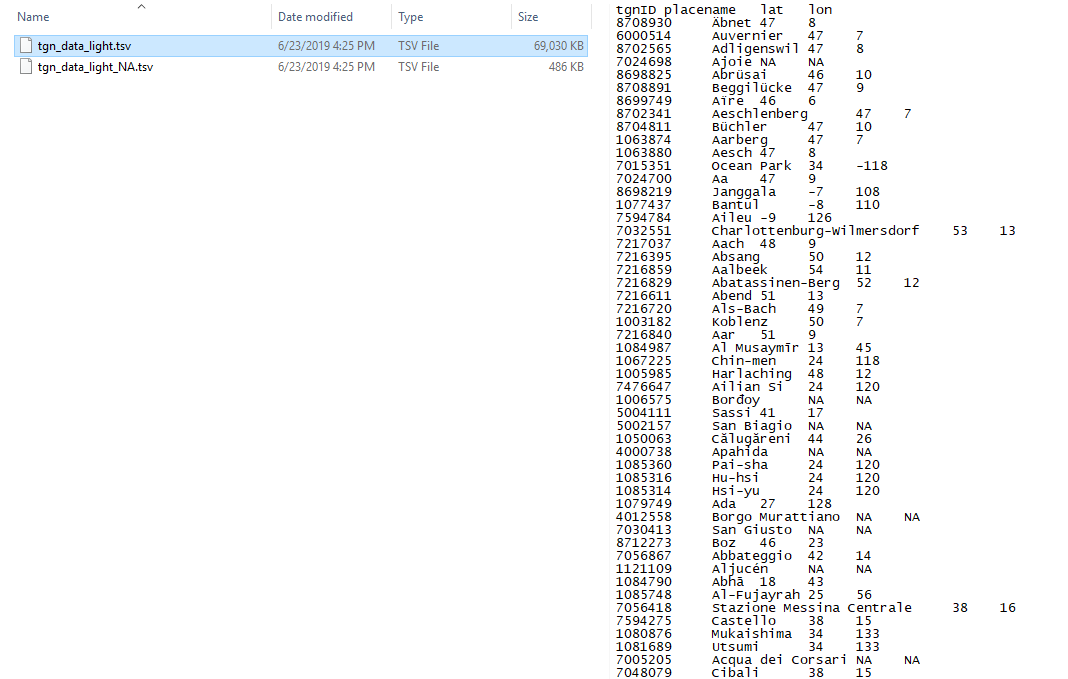
Task: Click the placename Ocean Park
Action: pyautogui.click(x=751, y=165)
